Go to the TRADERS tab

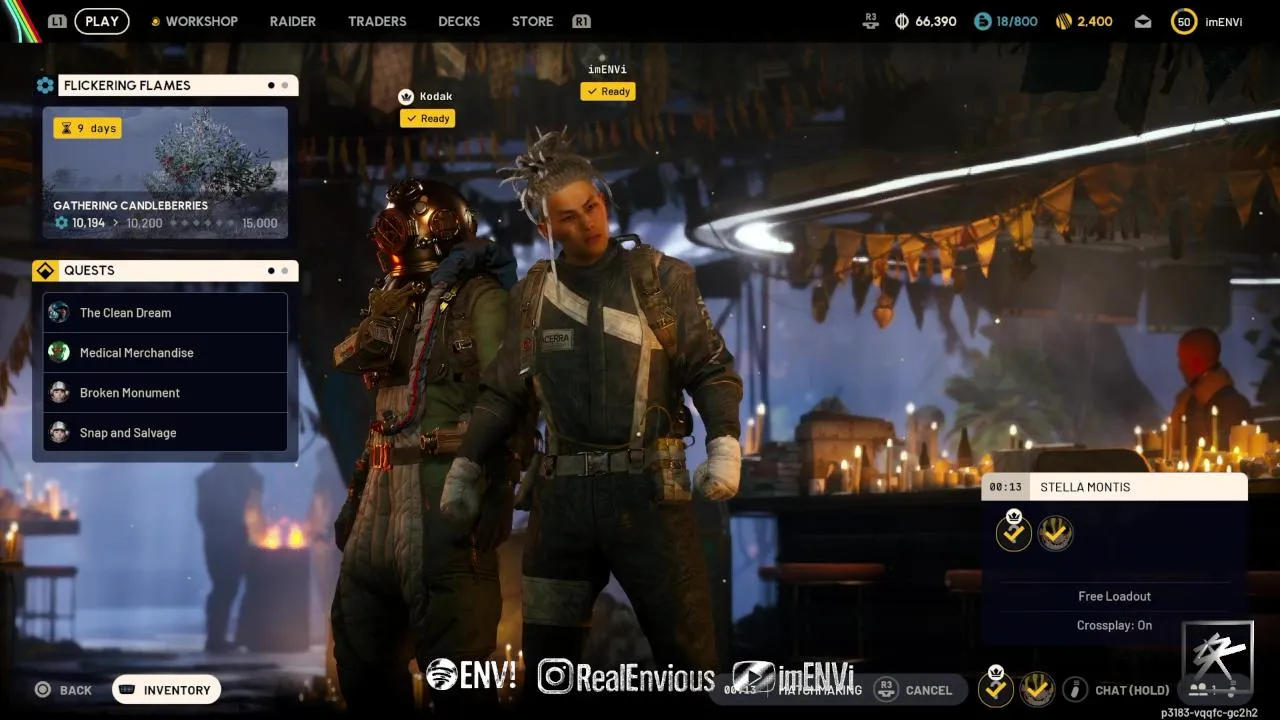tap(377, 21)
